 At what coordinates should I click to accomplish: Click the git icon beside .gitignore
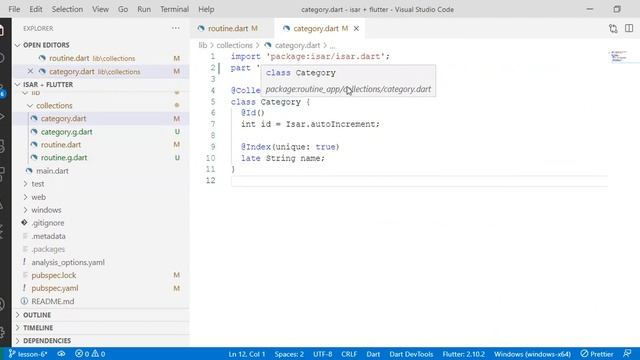point(24,223)
